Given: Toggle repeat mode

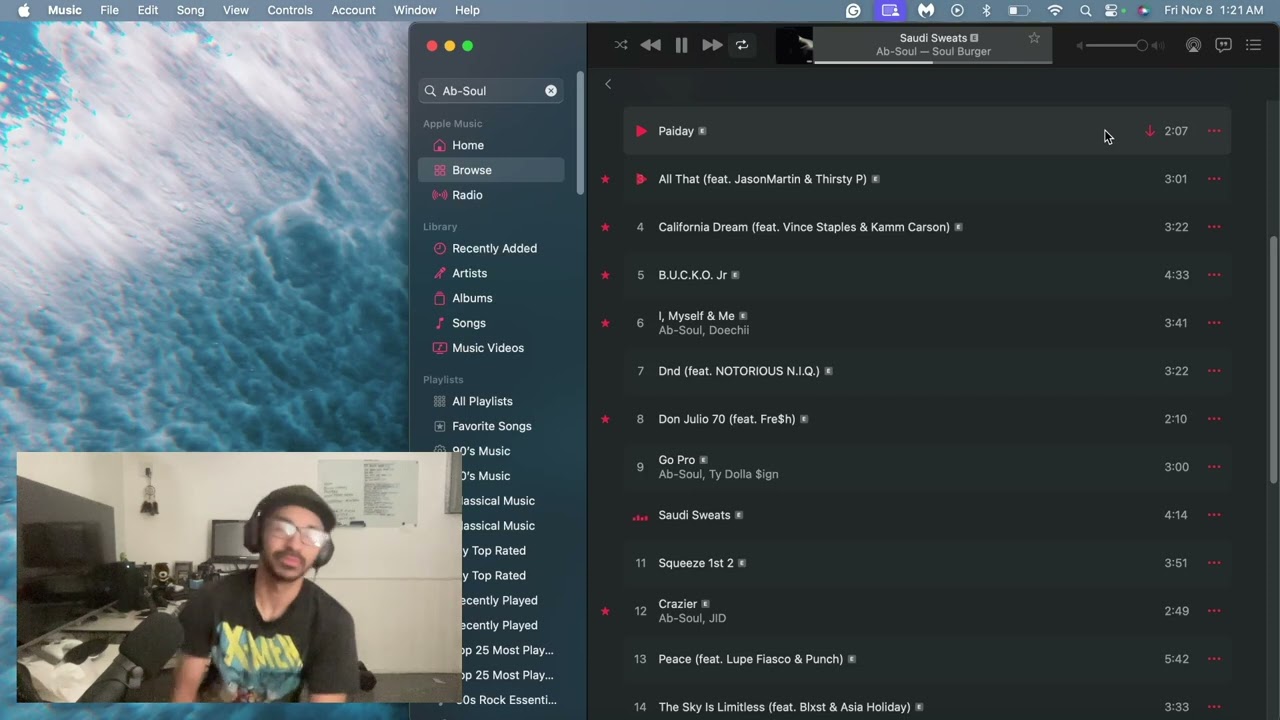Looking at the screenshot, I should [742, 45].
